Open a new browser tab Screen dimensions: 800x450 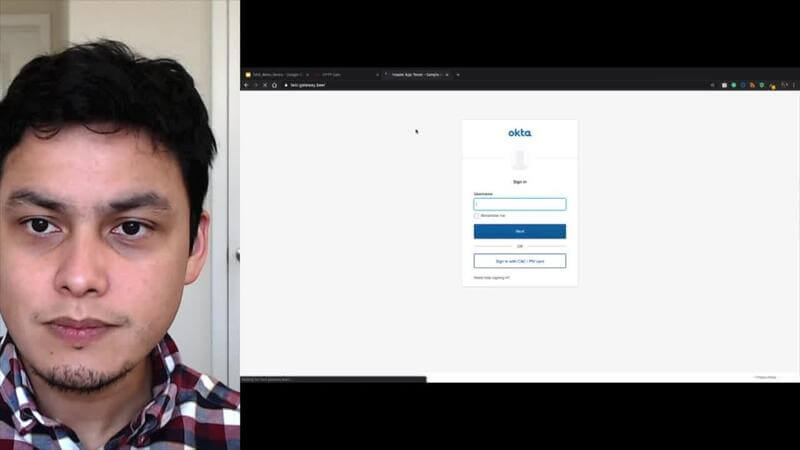tap(458, 74)
